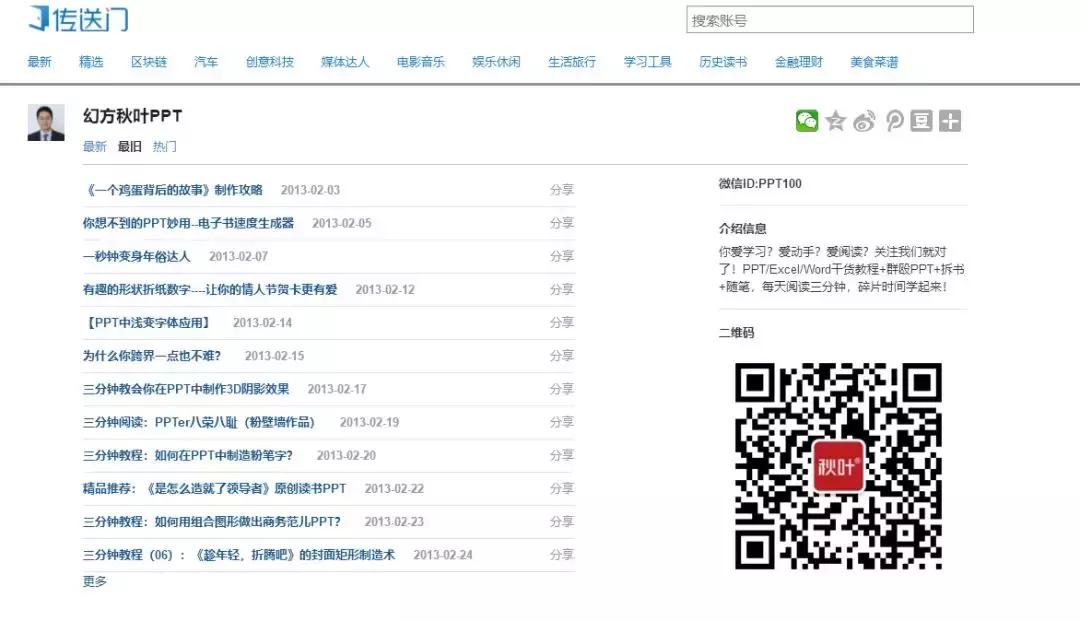Switch to the 最旧 sort tab

[128, 146]
